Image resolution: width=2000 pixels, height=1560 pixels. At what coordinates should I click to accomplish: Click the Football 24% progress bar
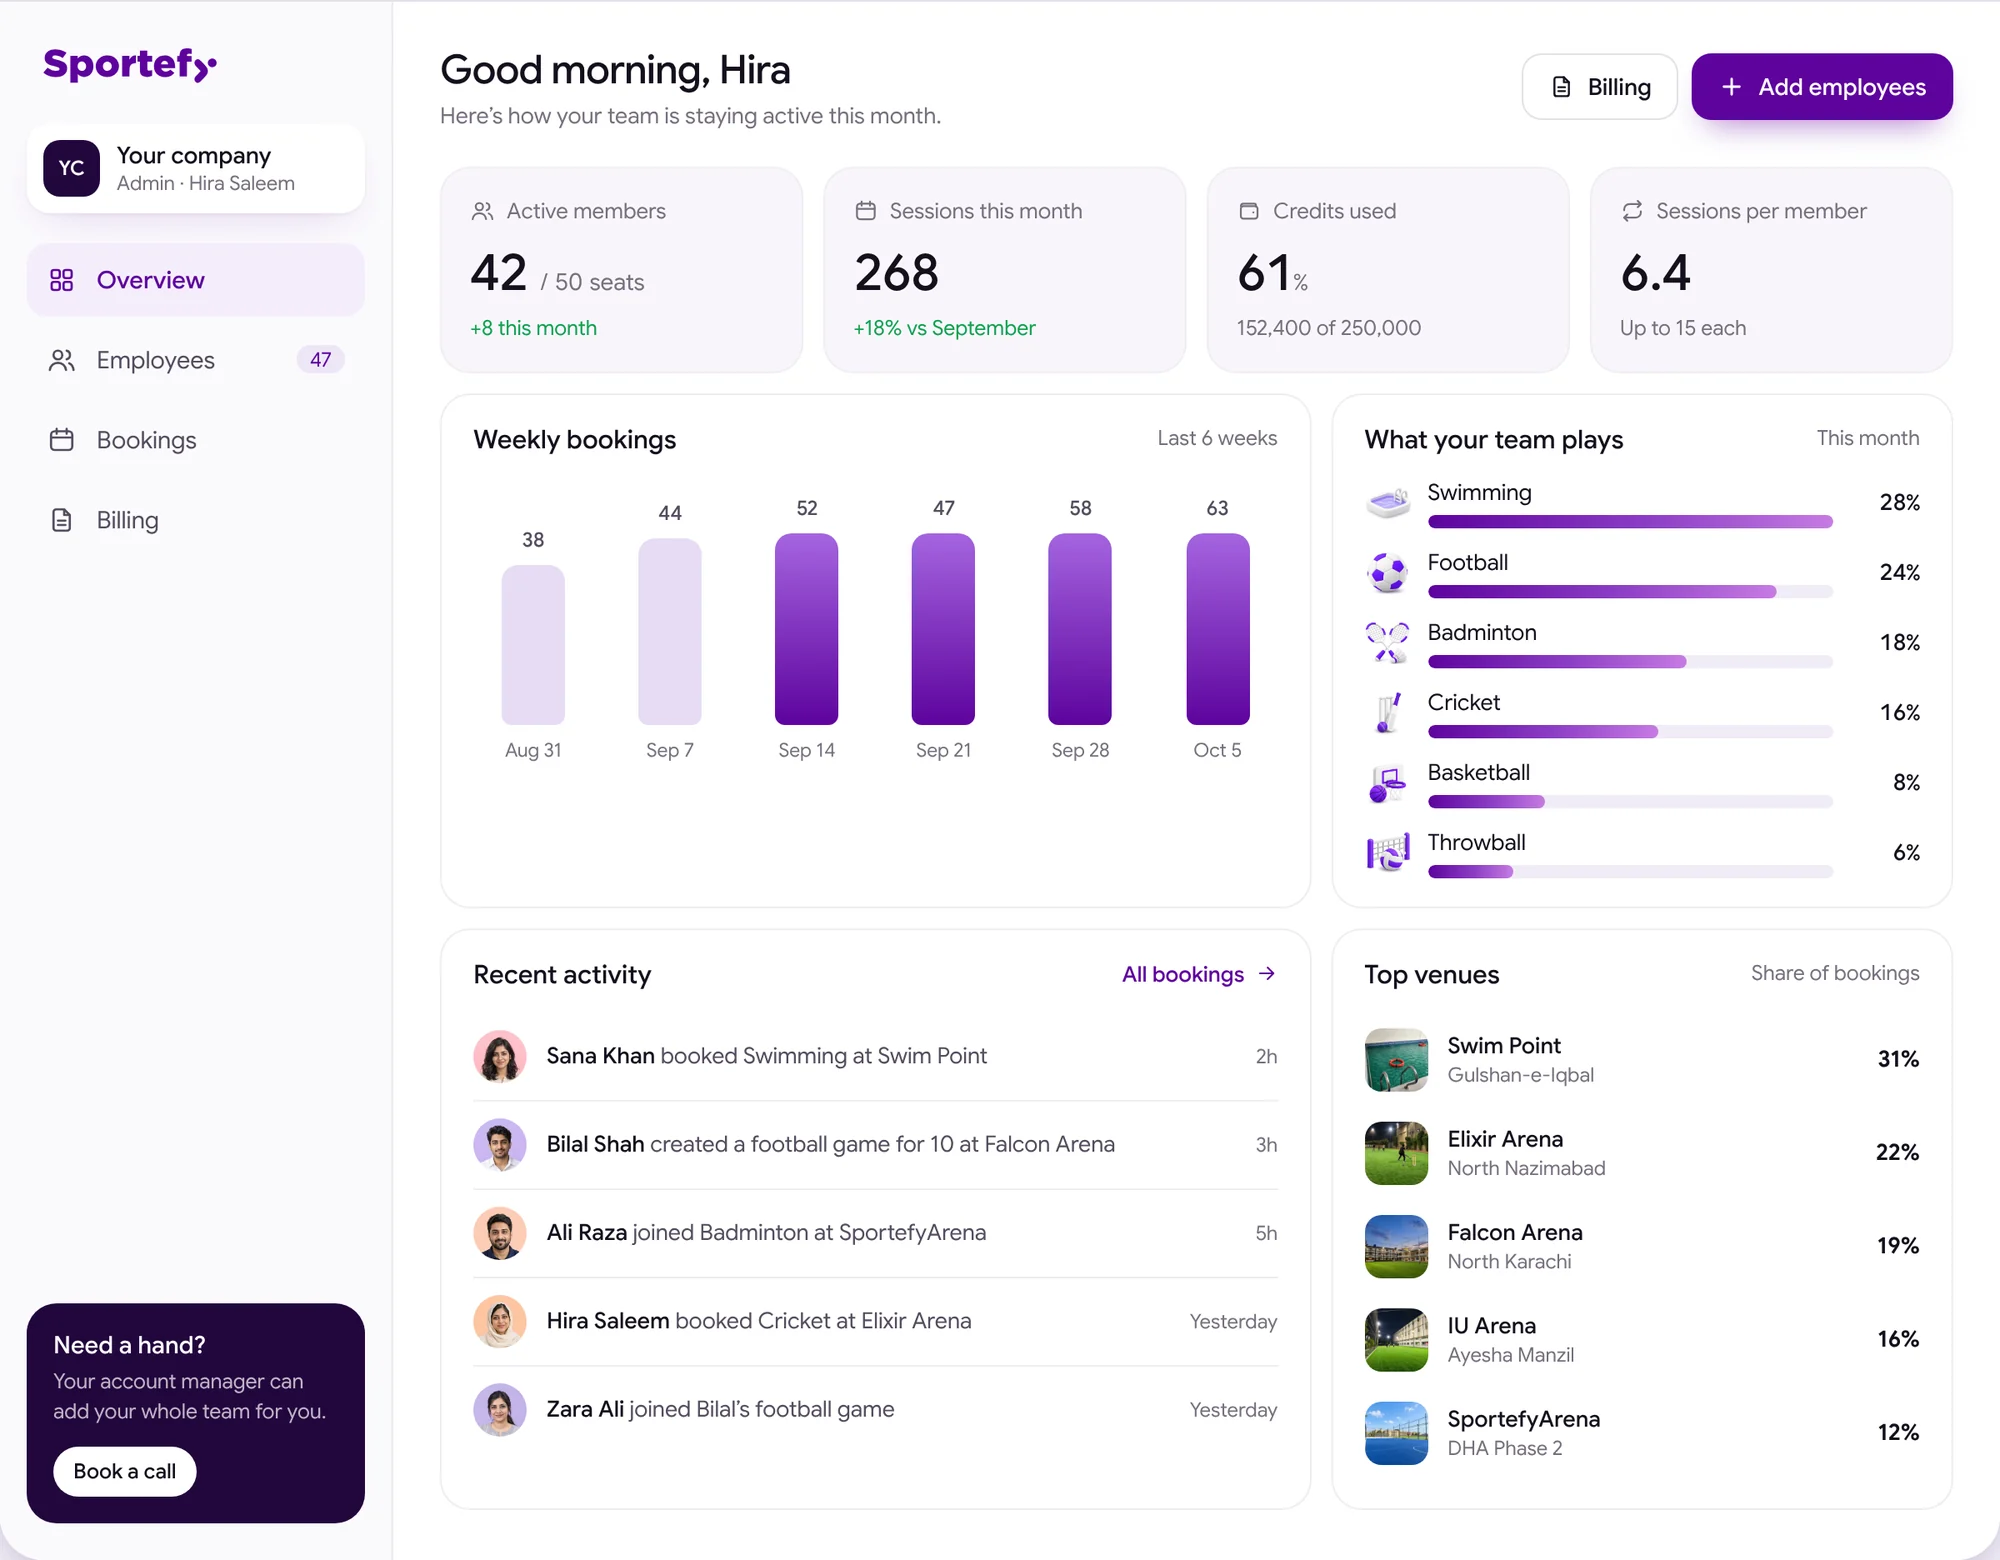click(x=1630, y=592)
